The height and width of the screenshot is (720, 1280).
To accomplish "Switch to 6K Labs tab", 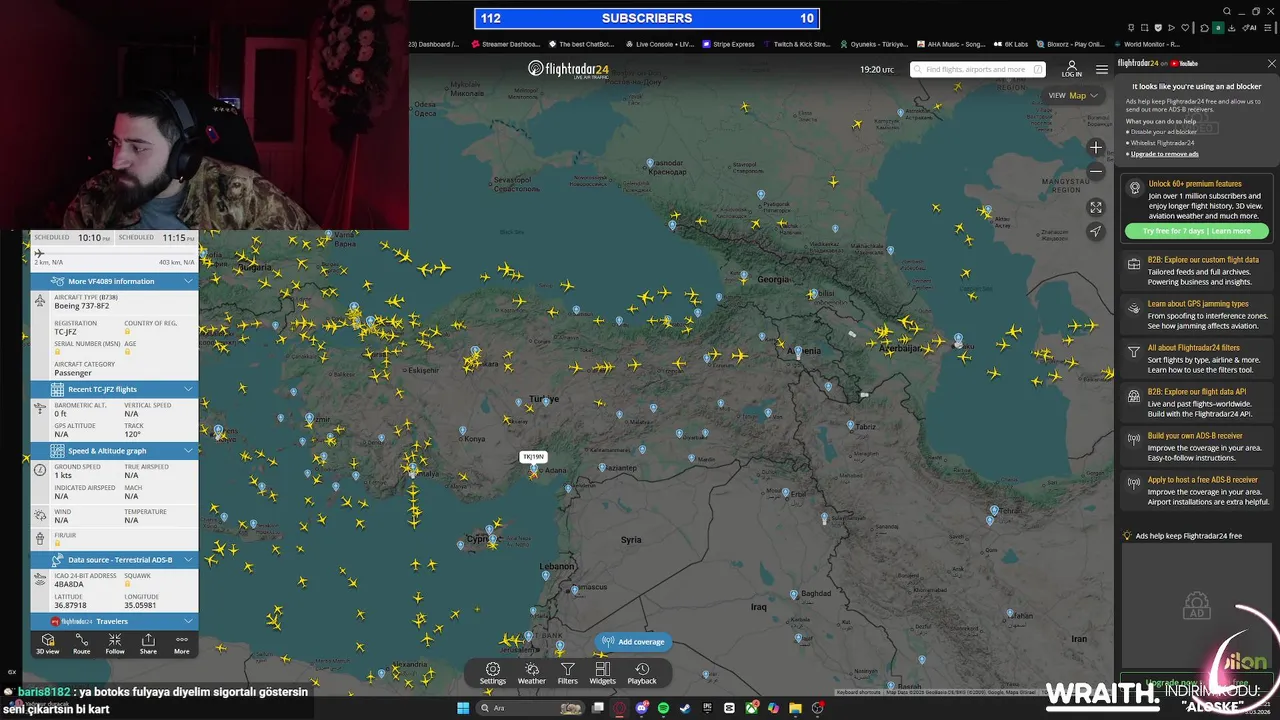I will pyautogui.click(x=1011, y=44).
